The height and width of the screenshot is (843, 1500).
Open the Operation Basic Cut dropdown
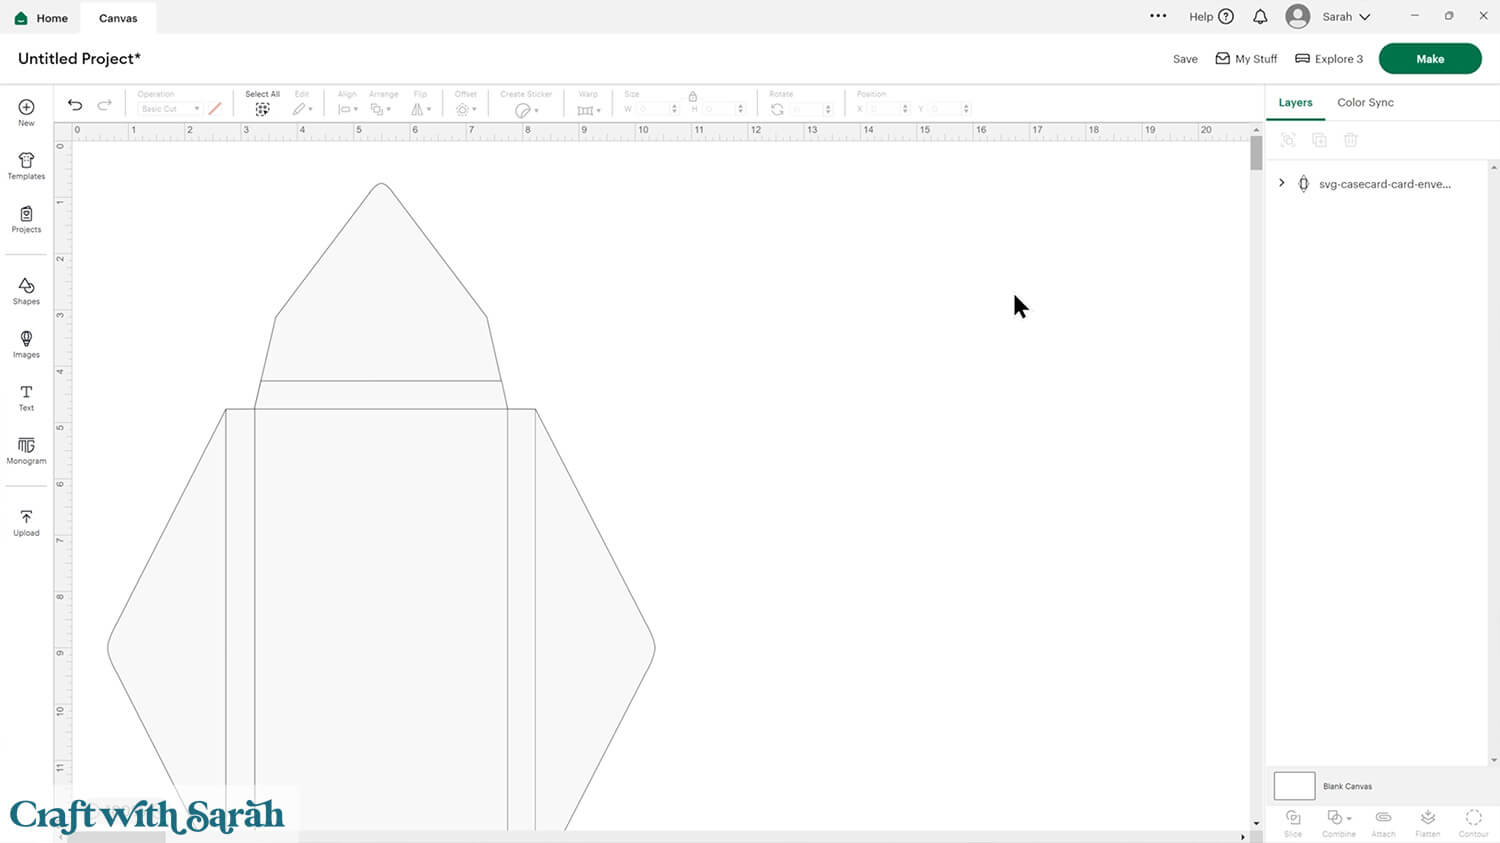[169, 109]
